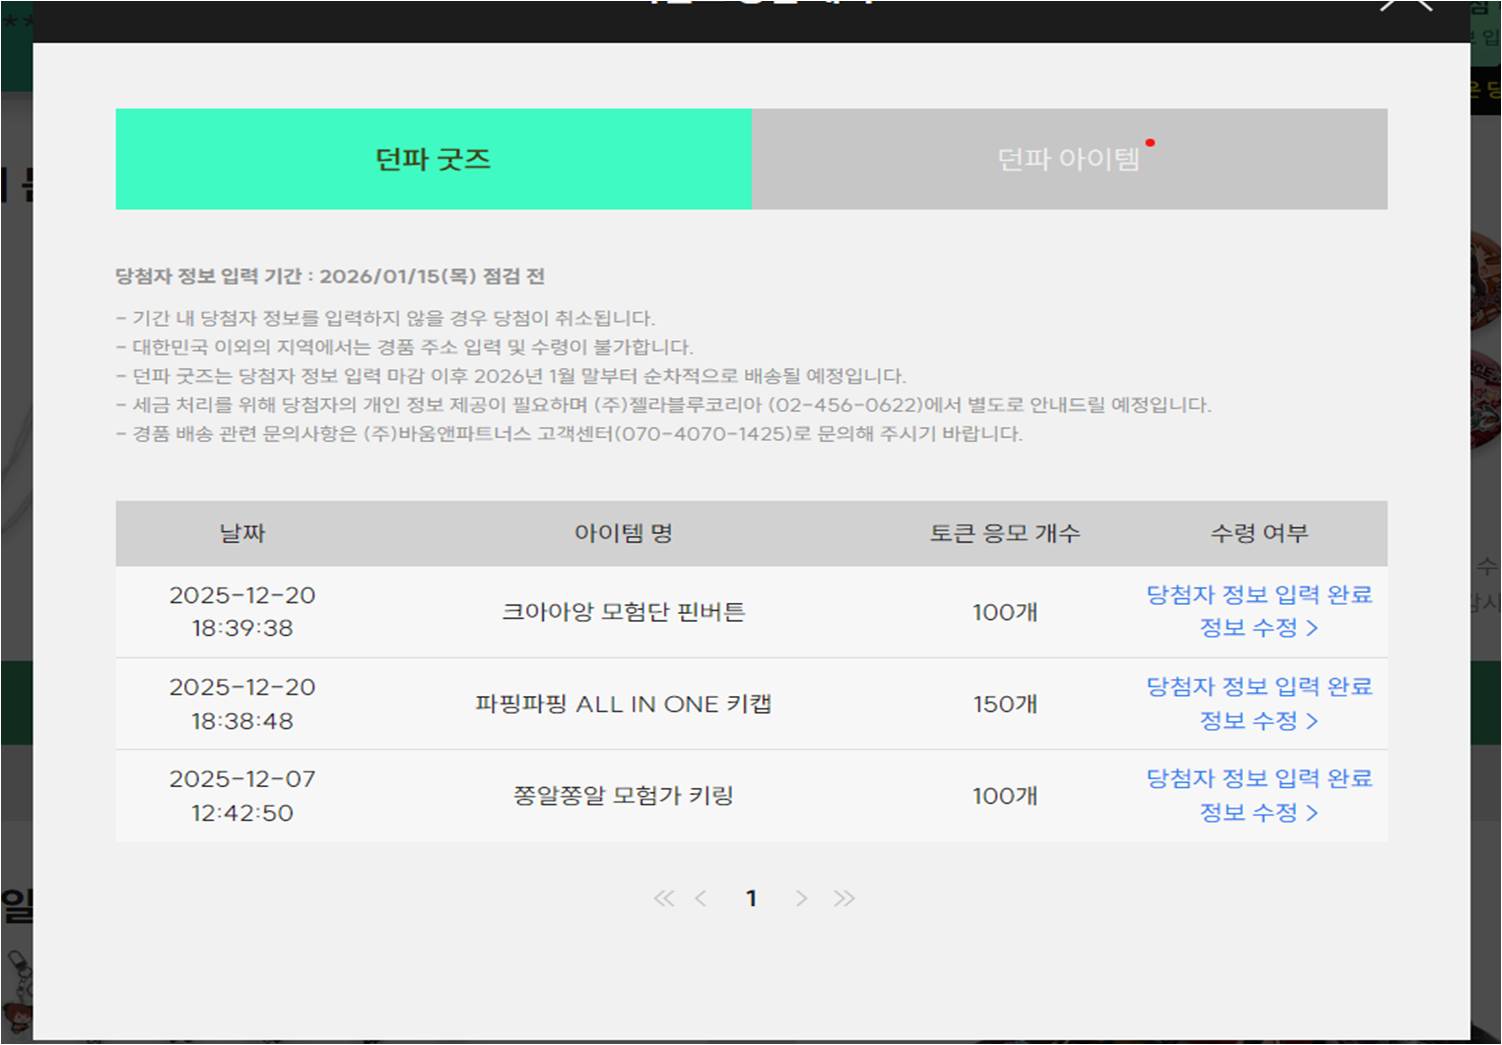The image size is (1502, 1045).
Task: Click 당첨자 정보 입력 완료 in the 키캡 row
Action: click(x=1258, y=687)
